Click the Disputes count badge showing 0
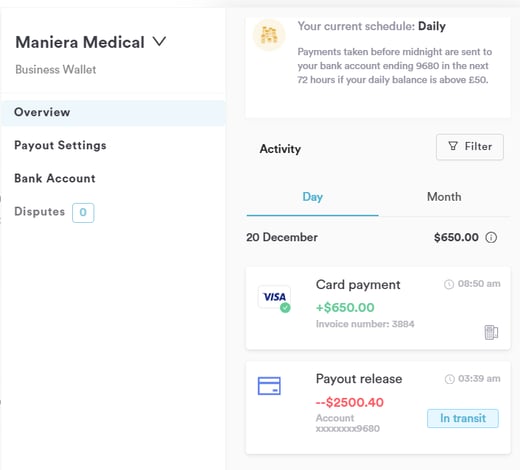This screenshot has height=470, width=520. pyautogui.click(x=83, y=213)
